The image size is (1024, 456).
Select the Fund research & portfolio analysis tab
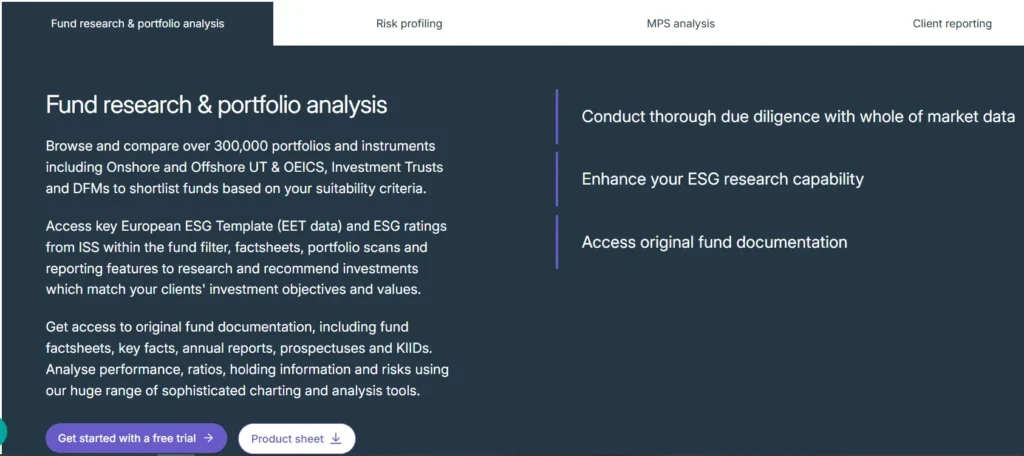coord(137,23)
